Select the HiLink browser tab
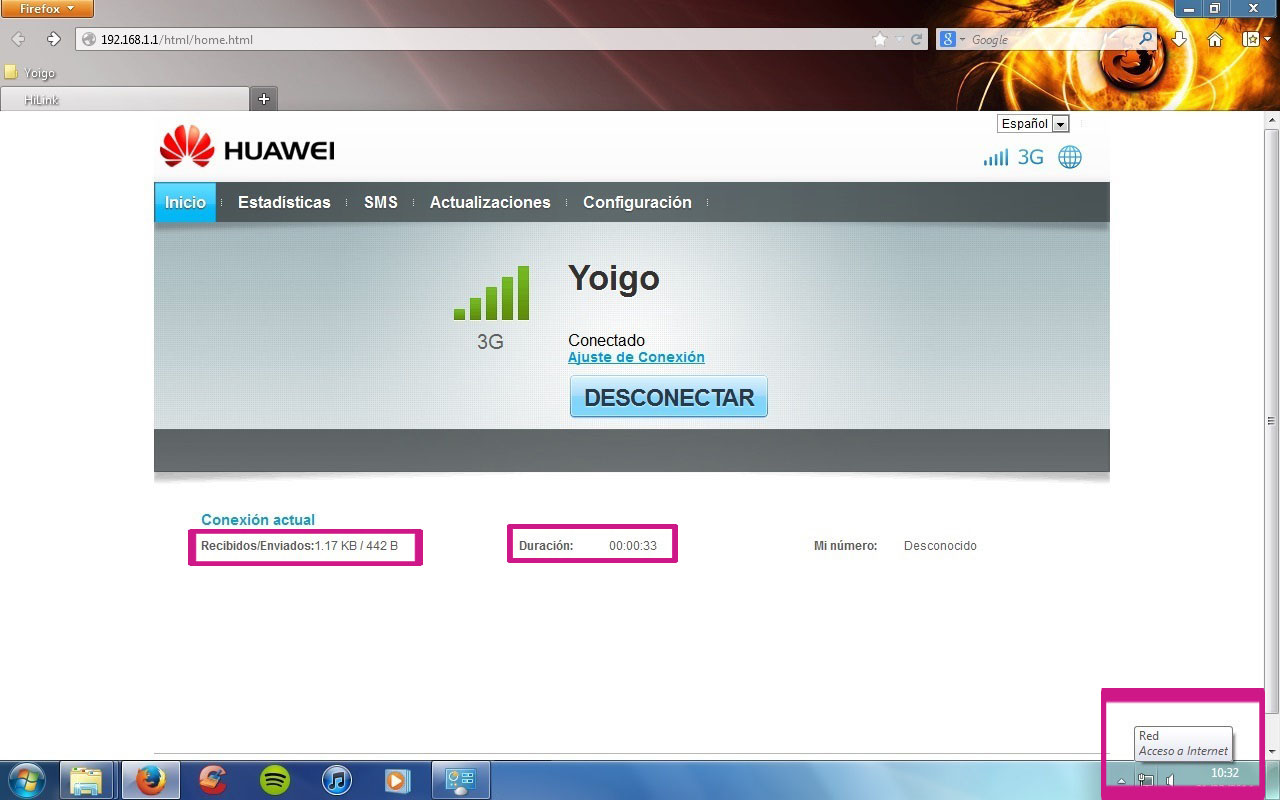 pos(124,99)
